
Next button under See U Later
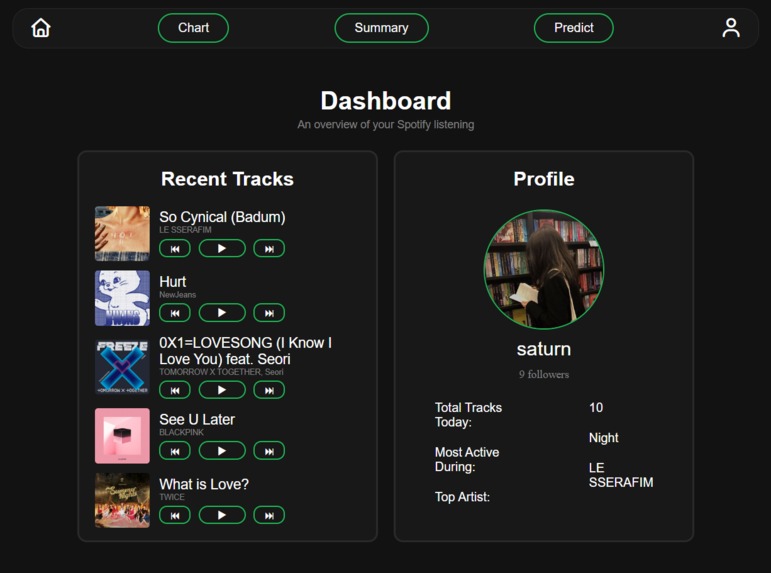pos(269,451)
